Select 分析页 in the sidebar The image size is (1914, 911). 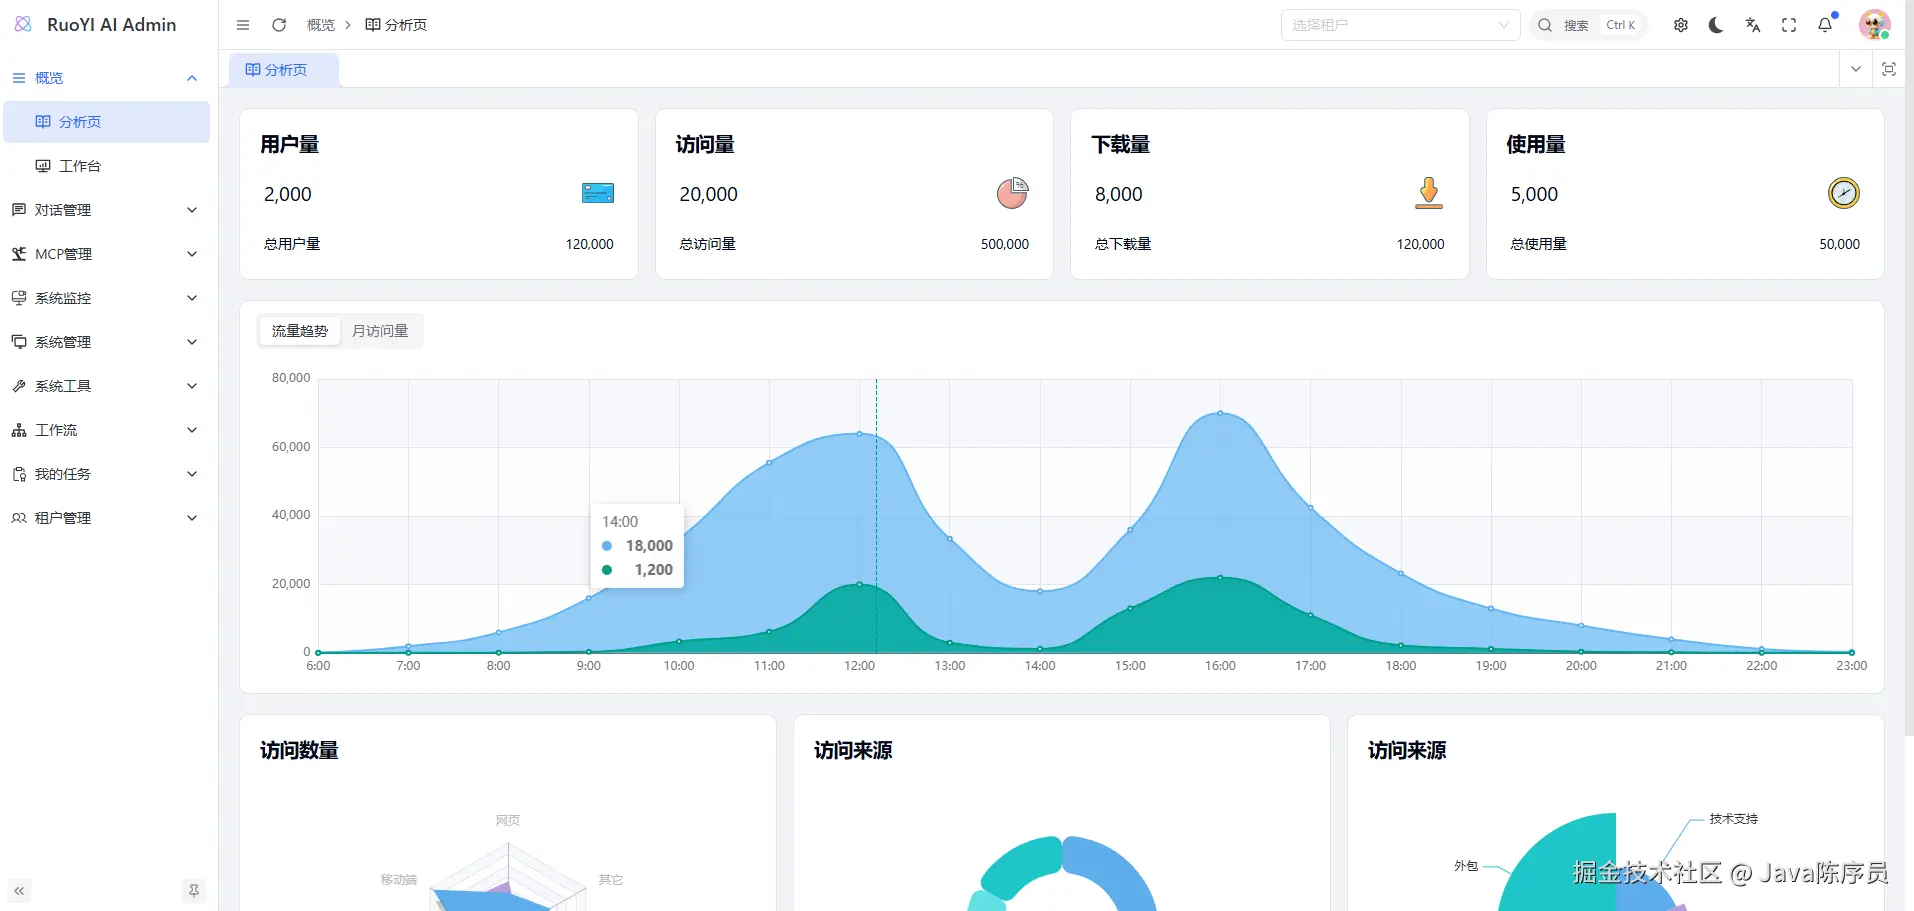click(x=106, y=122)
